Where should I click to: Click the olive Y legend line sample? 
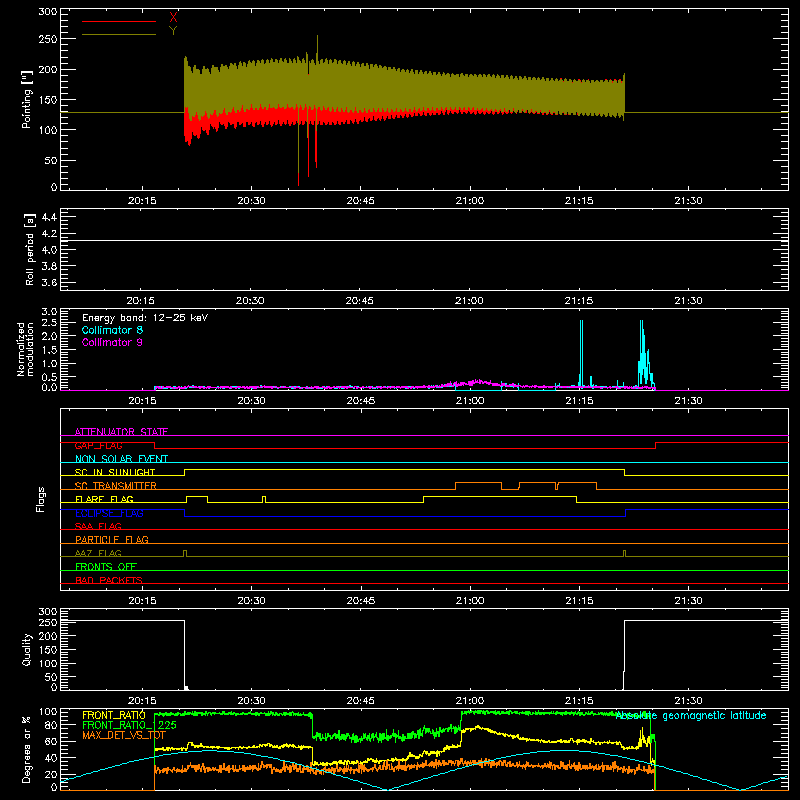coord(119,35)
